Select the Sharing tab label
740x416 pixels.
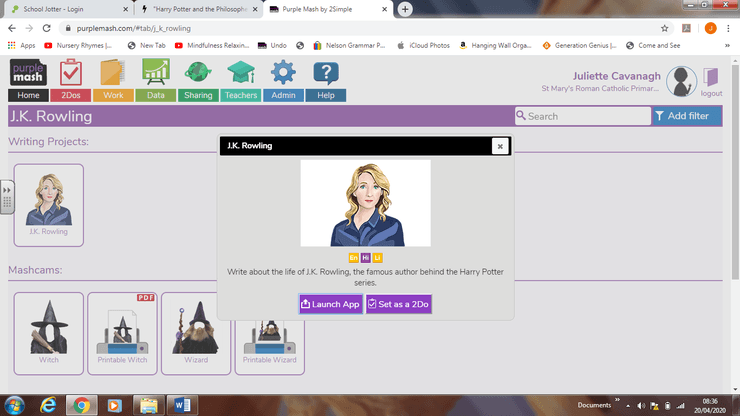coord(198,95)
